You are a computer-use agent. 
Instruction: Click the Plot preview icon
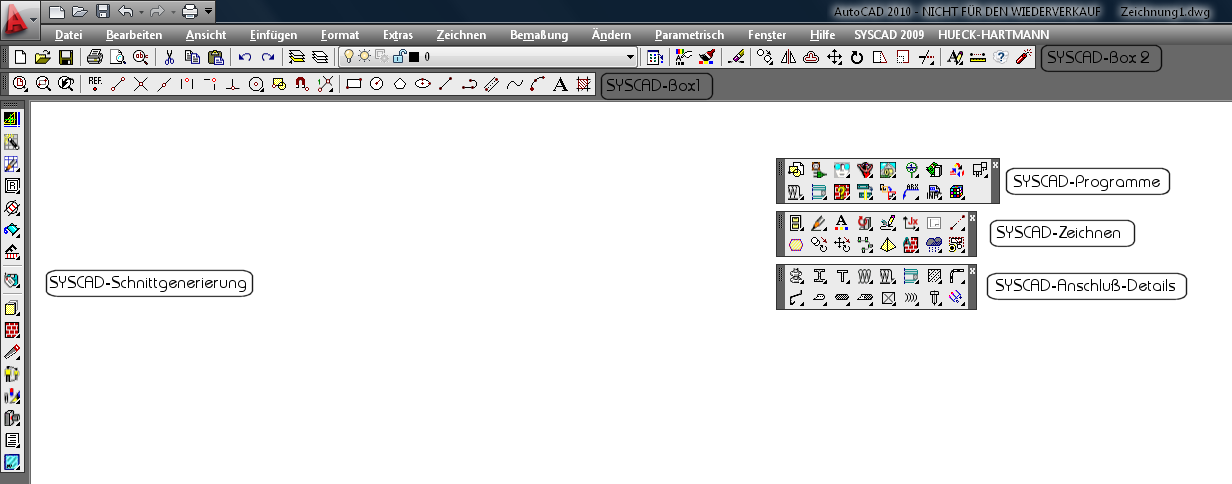pos(117,57)
